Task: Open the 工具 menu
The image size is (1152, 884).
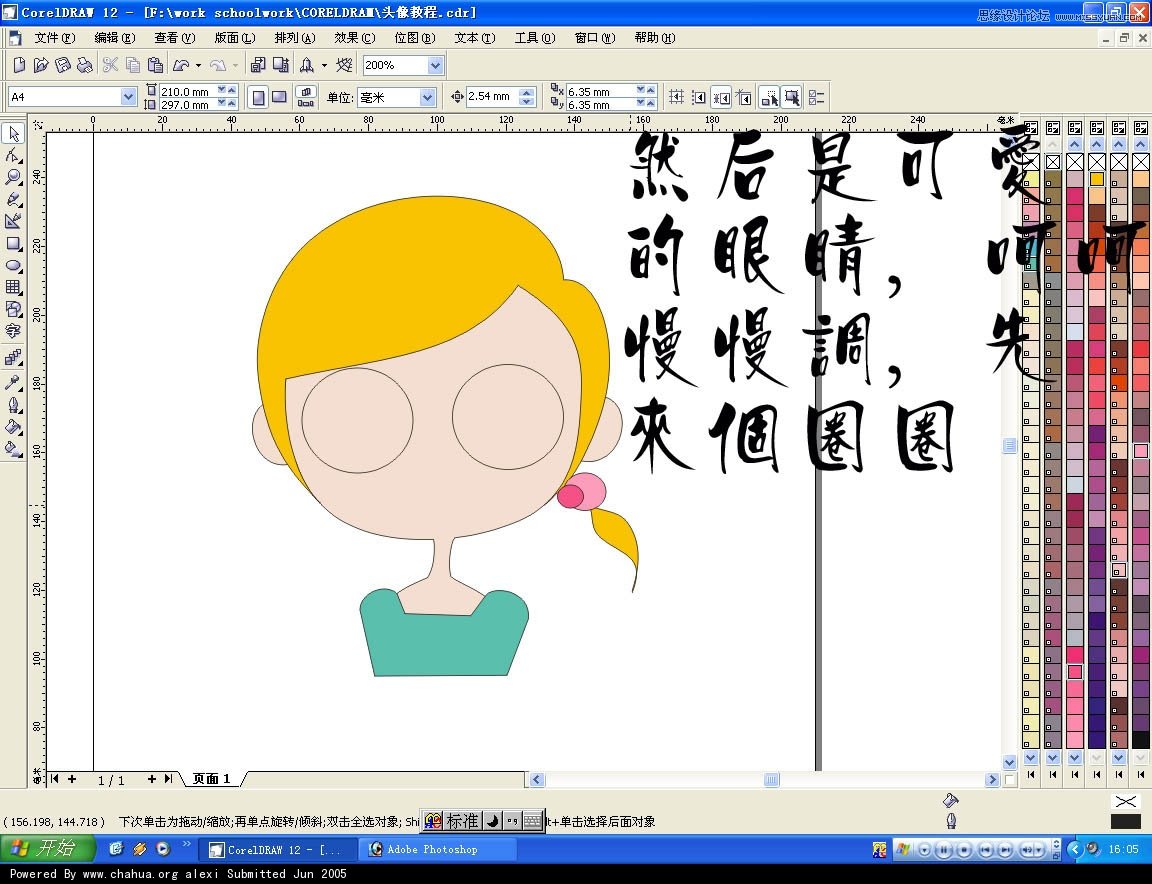Action: [534, 38]
